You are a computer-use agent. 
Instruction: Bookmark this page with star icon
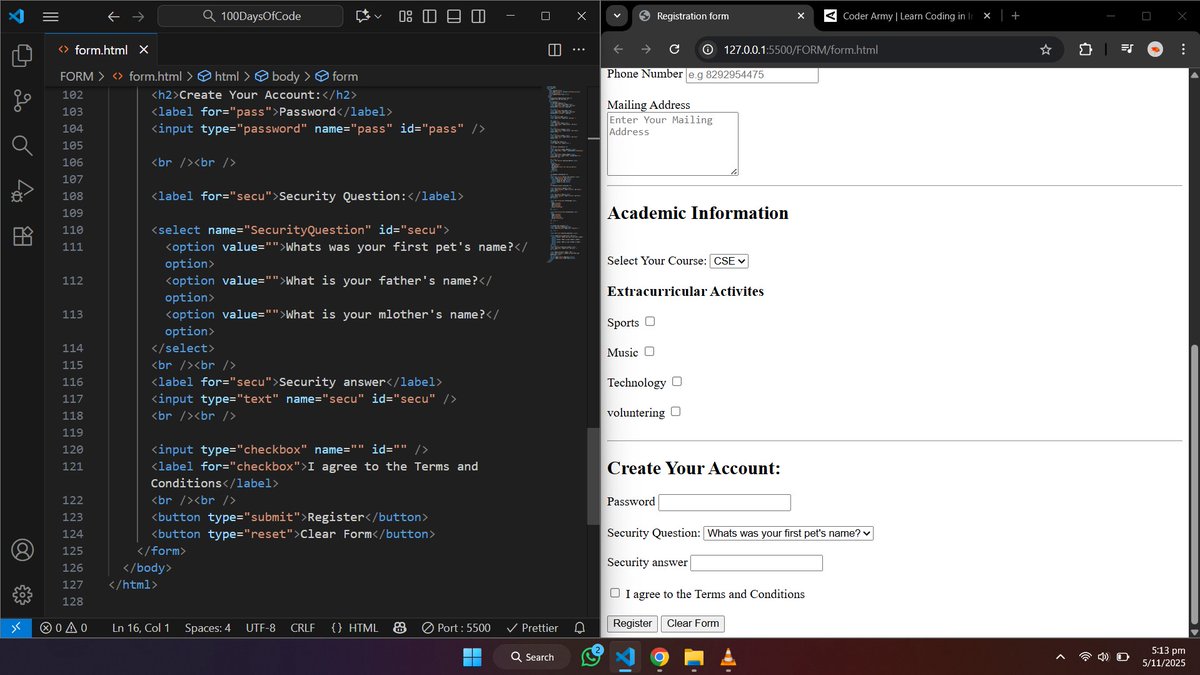click(1046, 50)
